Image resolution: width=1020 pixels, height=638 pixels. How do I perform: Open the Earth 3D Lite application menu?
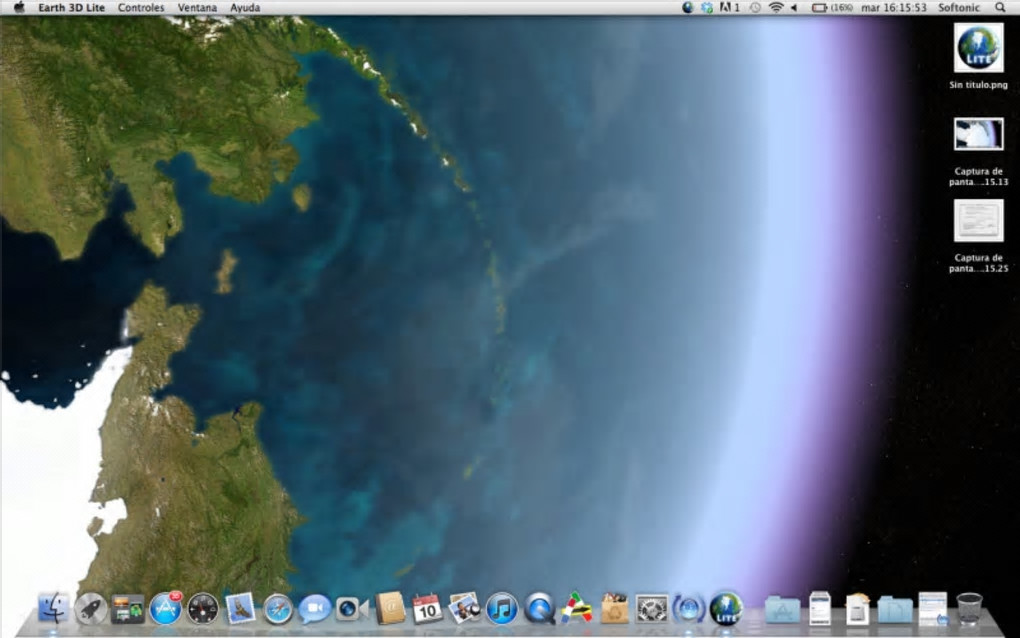tap(72, 8)
